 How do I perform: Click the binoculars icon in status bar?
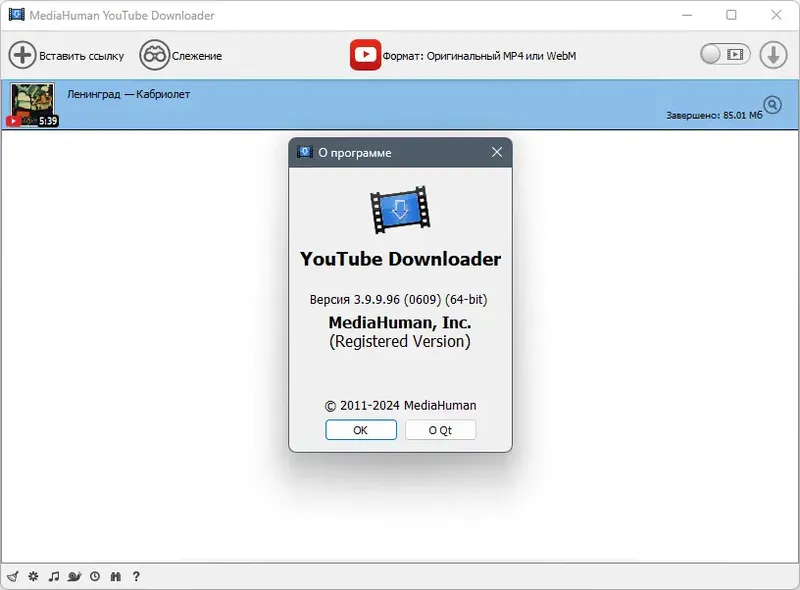[x=116, y=576]
